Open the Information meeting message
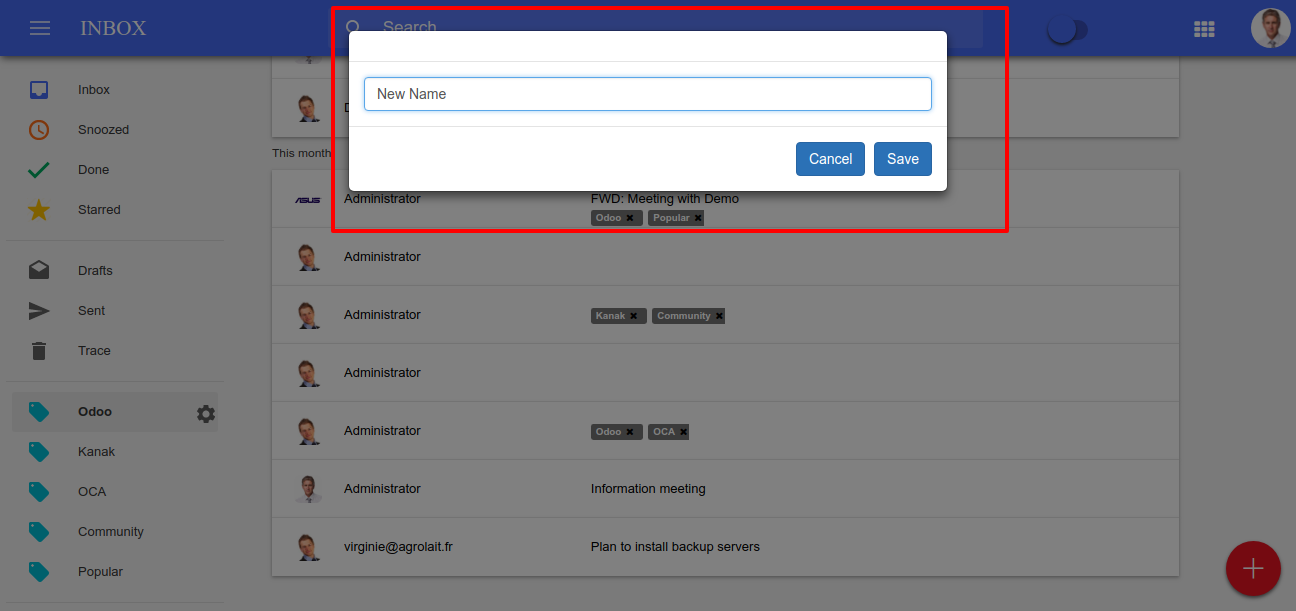This screenshot has height=611, width=1296. [x=648, y=489]
